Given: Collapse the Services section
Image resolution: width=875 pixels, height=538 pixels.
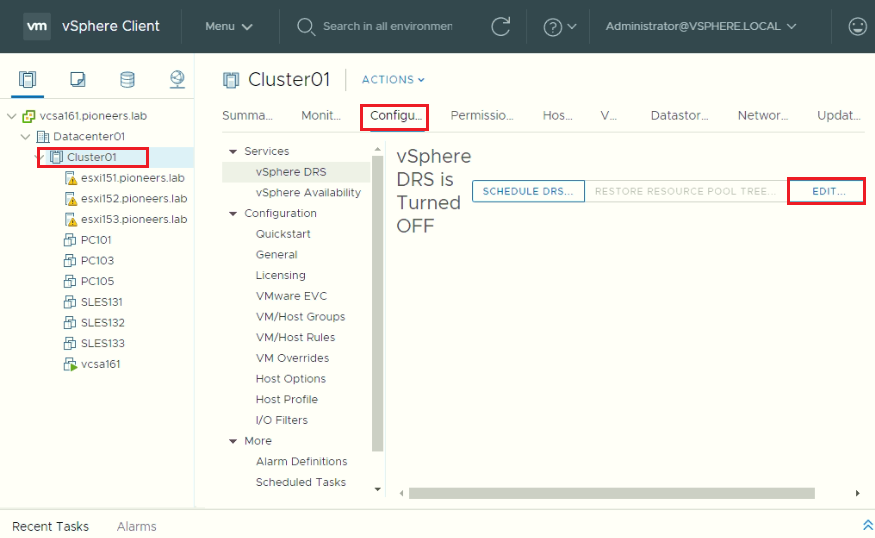Looking at the screenshot, I should [x=233, y=152].
